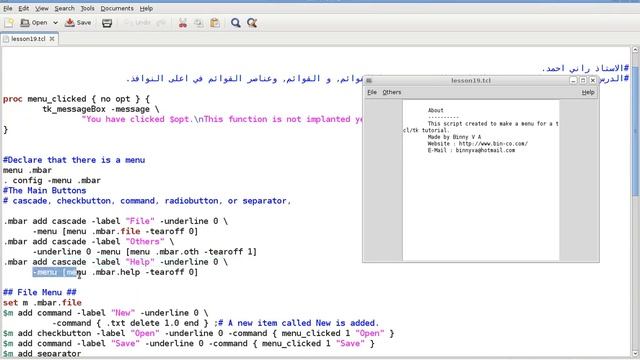Screen dimensions: 640x360
Task: Click the highlighted '-menu [me' selection
Action: (55, 272)
